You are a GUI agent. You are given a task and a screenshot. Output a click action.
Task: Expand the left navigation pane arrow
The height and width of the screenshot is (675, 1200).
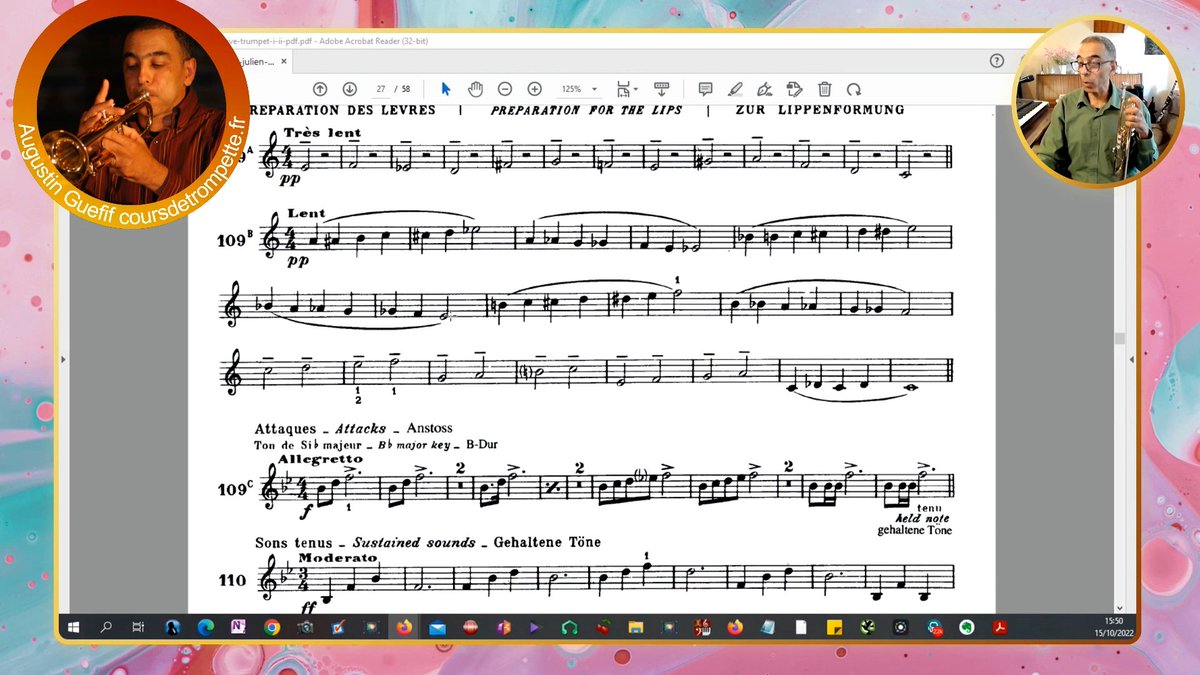63,358
